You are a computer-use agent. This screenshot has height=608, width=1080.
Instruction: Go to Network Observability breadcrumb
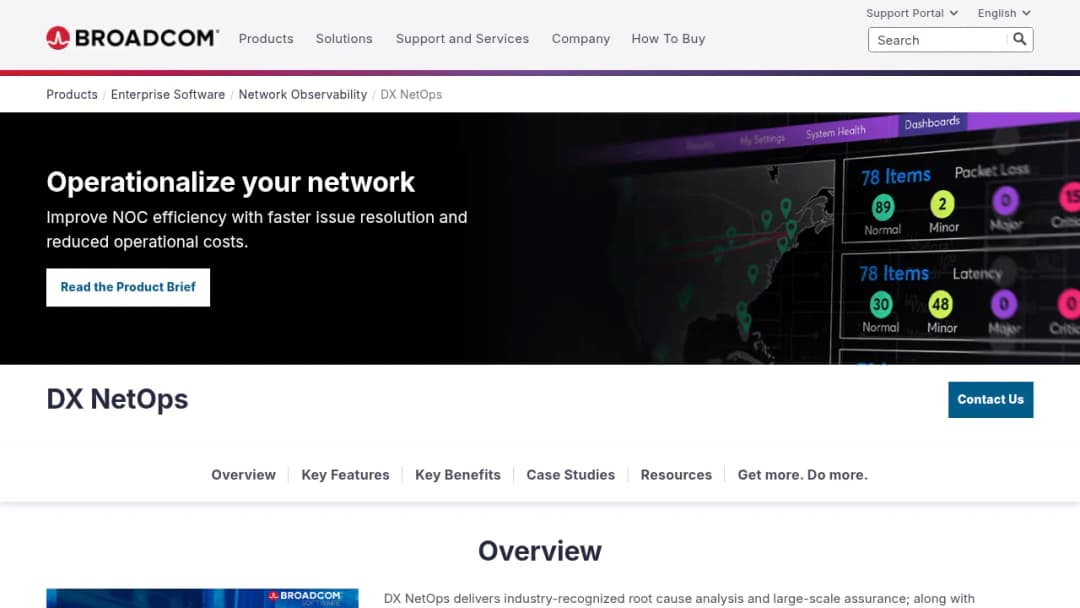pos(302,94)
